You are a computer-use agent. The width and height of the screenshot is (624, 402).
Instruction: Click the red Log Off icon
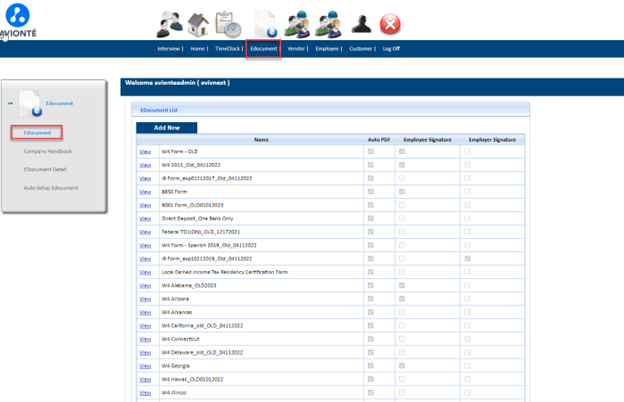390,23
